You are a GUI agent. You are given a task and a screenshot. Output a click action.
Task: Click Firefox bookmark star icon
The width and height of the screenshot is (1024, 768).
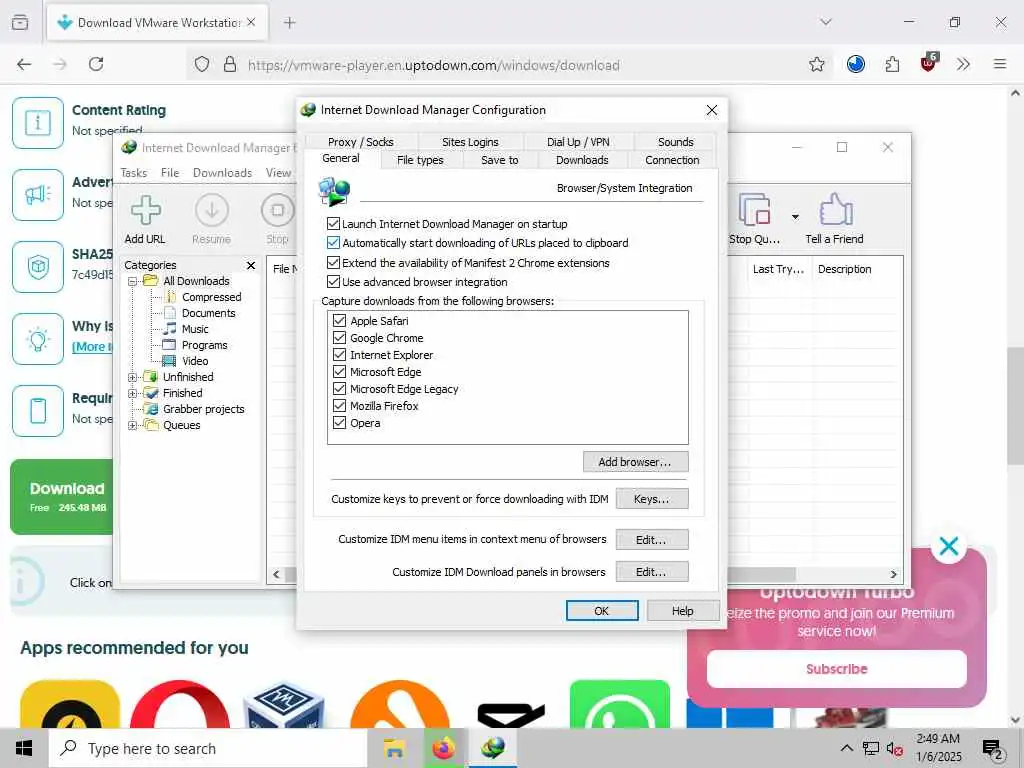click(x=816, y=64)
